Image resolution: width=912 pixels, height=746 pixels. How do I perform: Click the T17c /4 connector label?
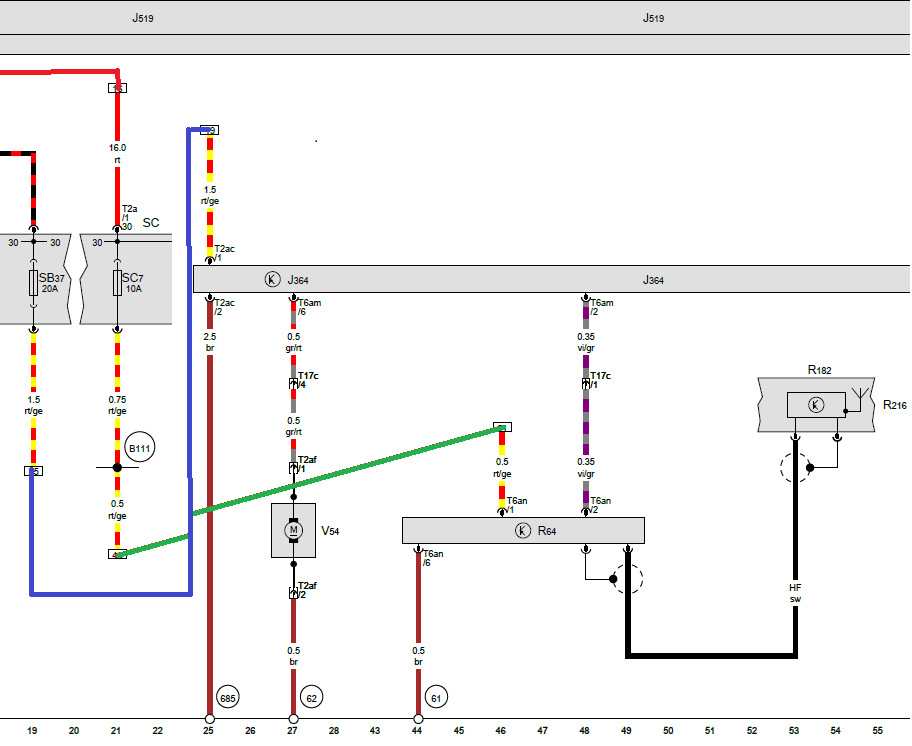pos(308,380)
